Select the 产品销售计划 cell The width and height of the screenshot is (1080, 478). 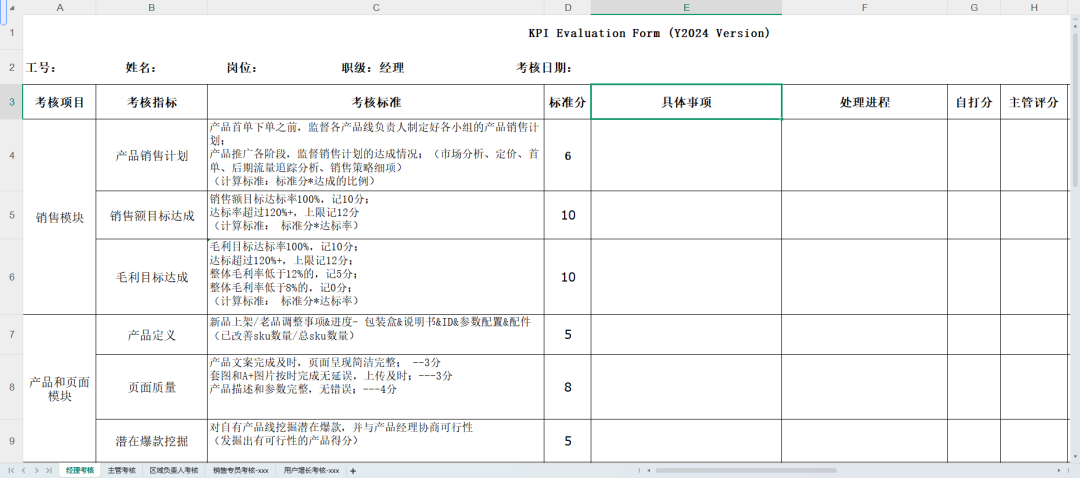[x=152, y=155]
